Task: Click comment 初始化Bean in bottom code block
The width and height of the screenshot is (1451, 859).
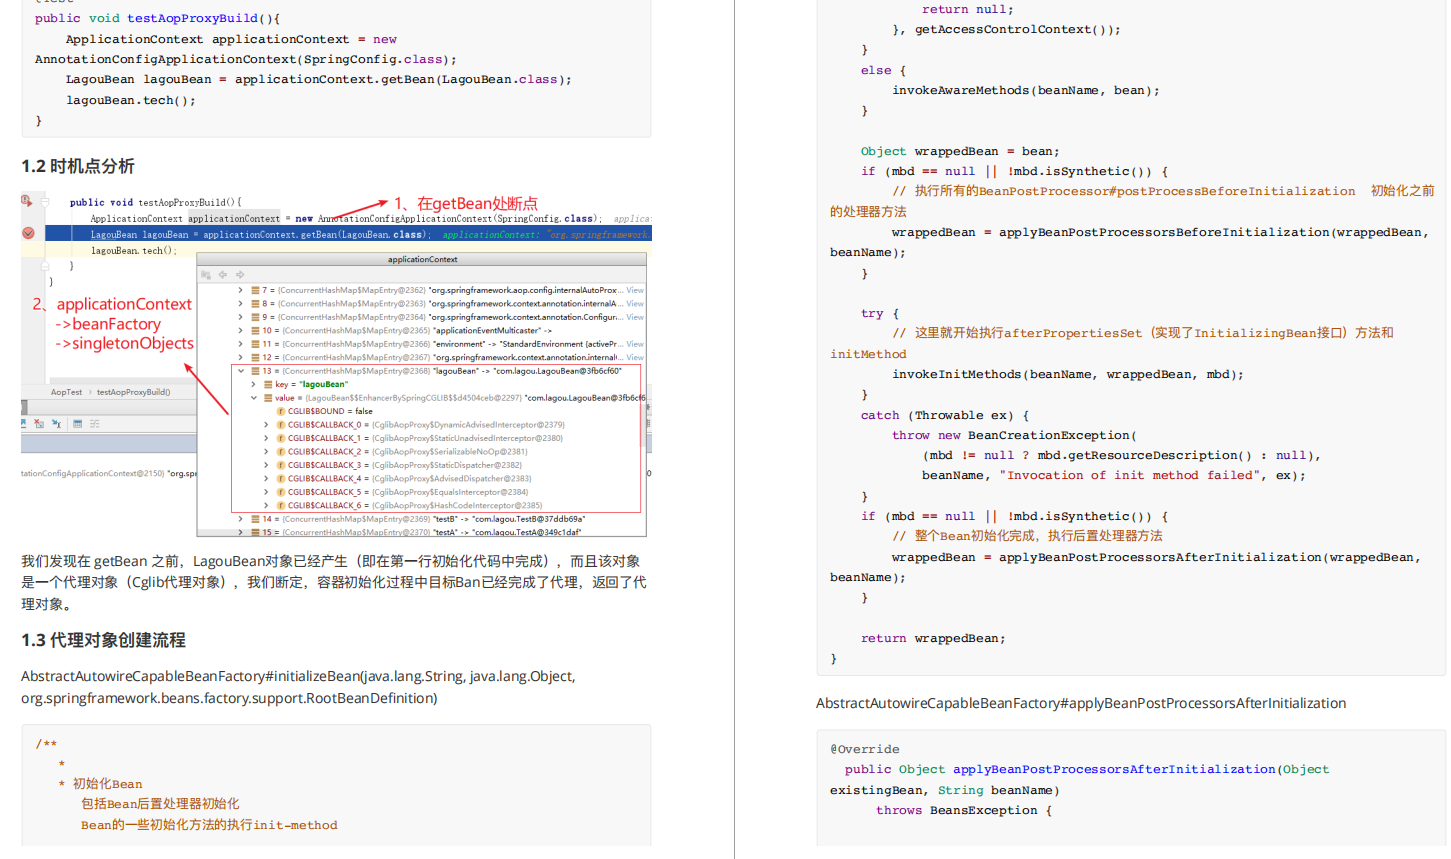Action: [107, 784]
